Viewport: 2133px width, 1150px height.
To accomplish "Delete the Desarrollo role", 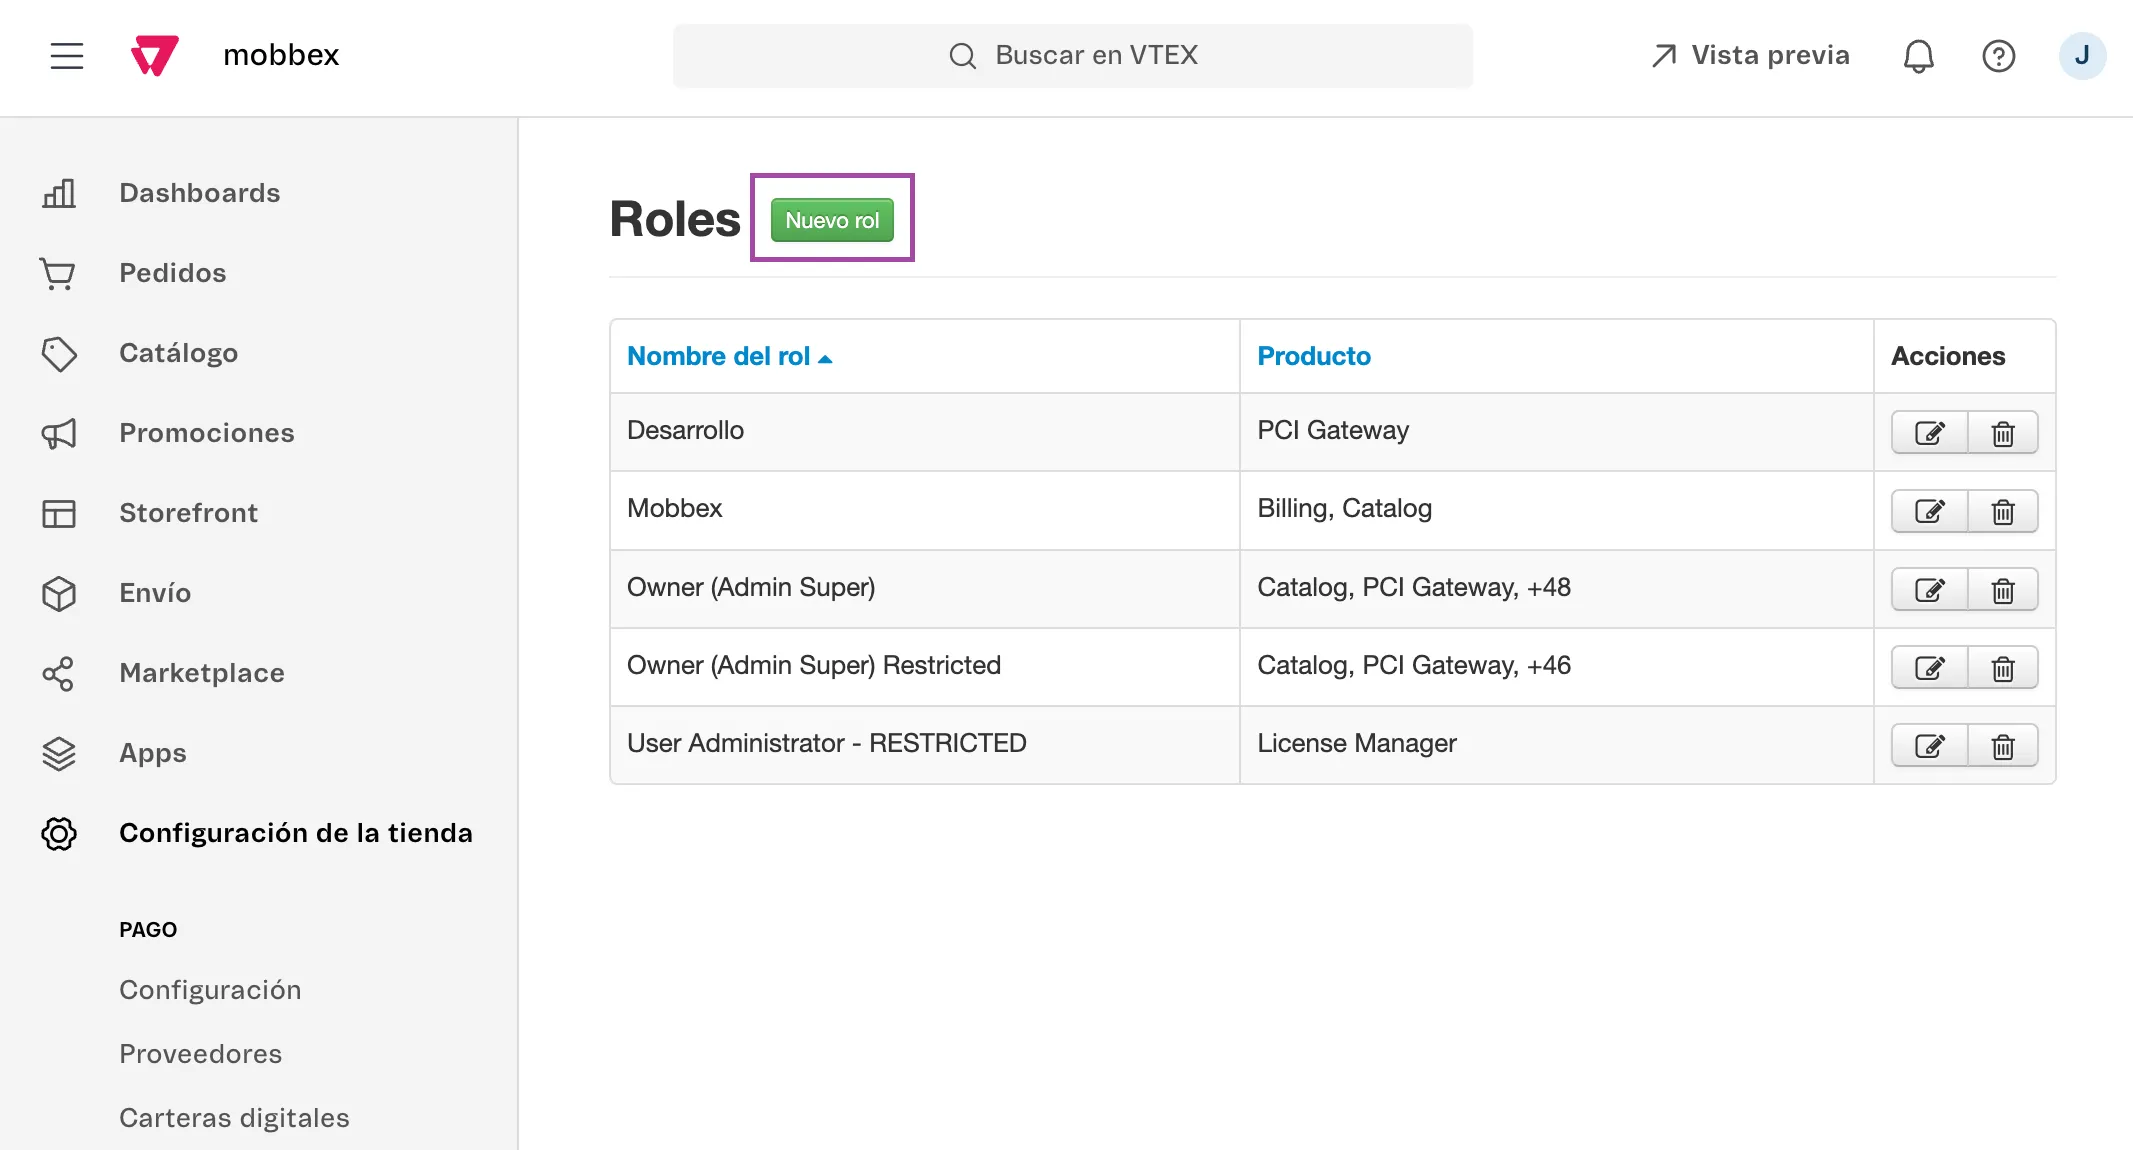I will click(2003, 433).
